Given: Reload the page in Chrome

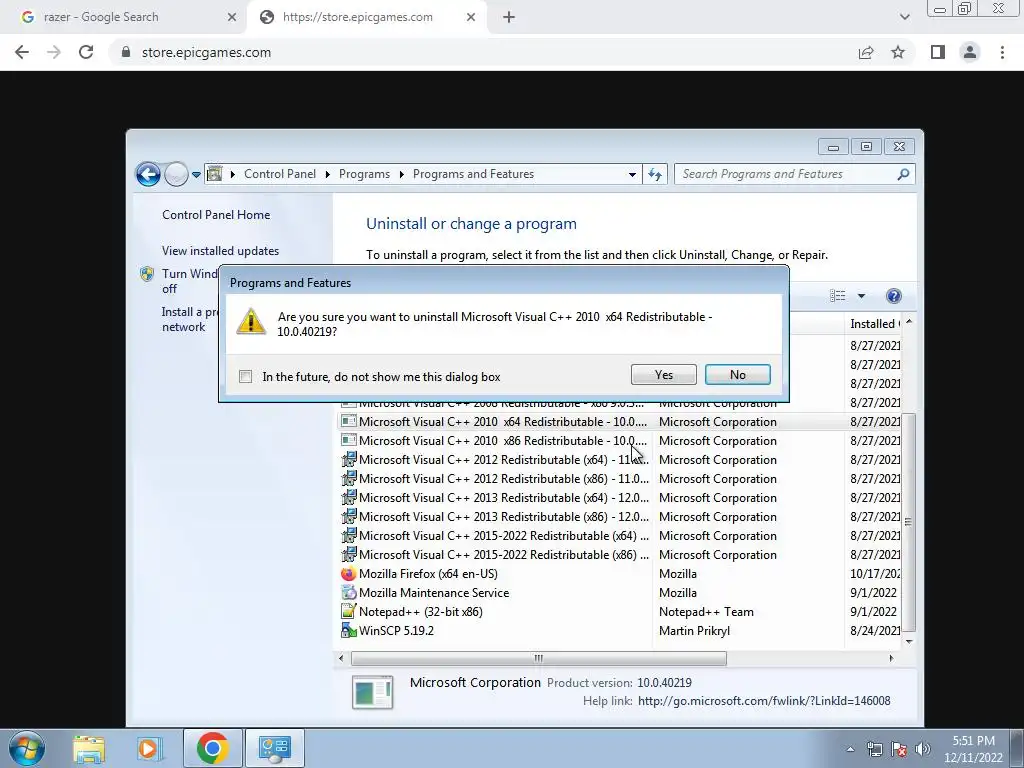Looking at the screenshot, I should (86, 52).
